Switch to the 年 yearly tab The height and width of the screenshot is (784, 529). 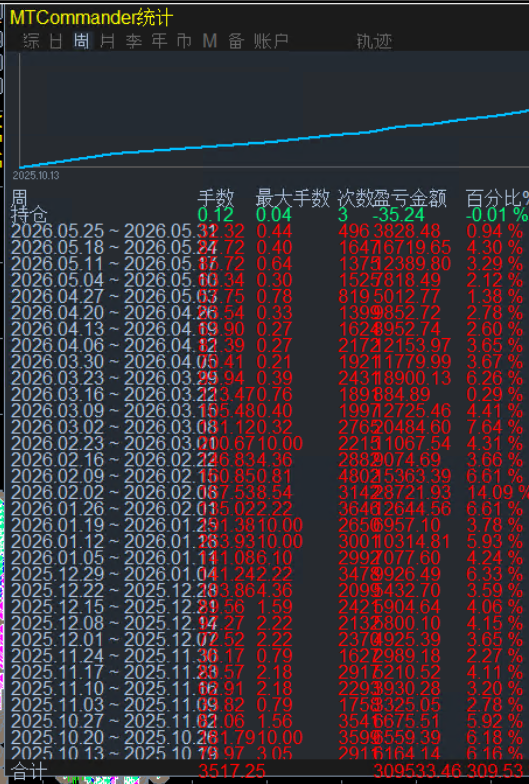pos(159,40)
